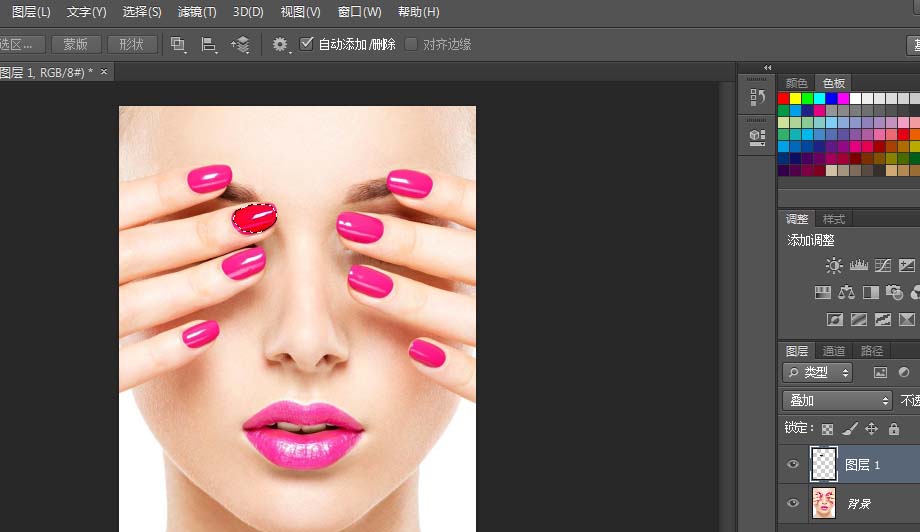Filter layers by adjustment layer icon
The height and width of the screenshot is (532, 920).
904,372
